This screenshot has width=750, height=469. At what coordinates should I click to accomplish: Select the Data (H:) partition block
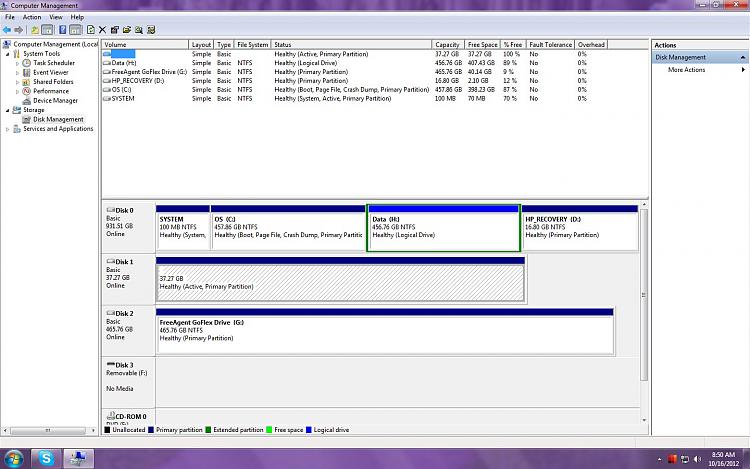click(x=443, y=228)
